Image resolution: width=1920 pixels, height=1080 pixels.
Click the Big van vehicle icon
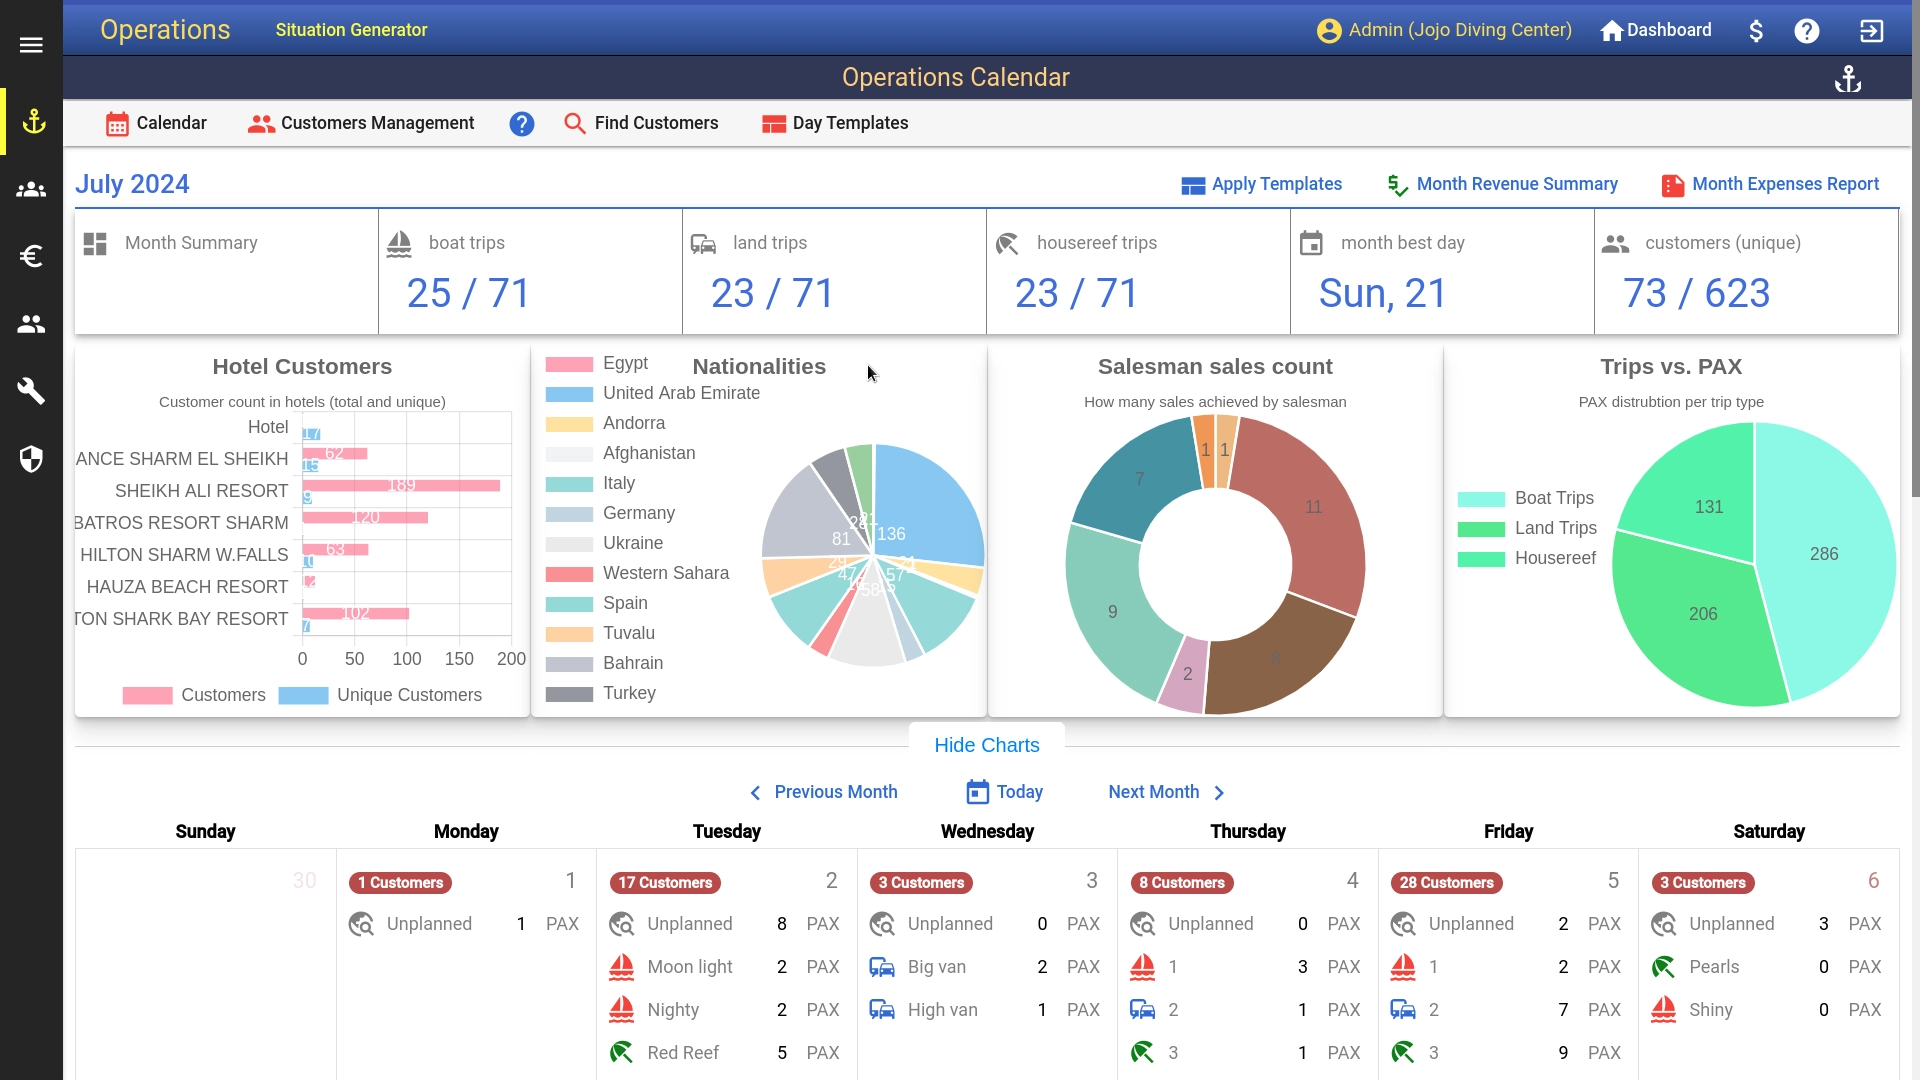[882, 967]
